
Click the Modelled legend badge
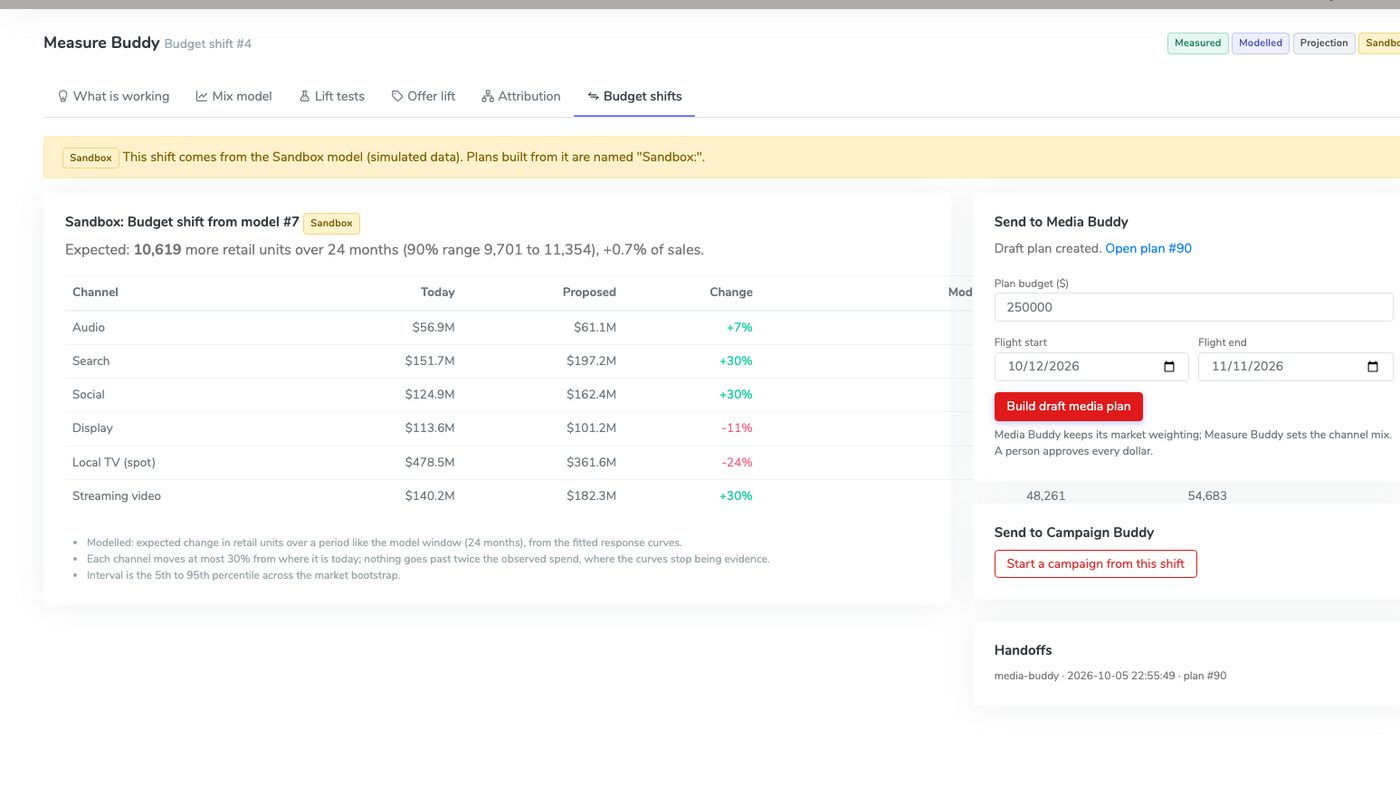pyautogui.click(x=1260, y=43)
